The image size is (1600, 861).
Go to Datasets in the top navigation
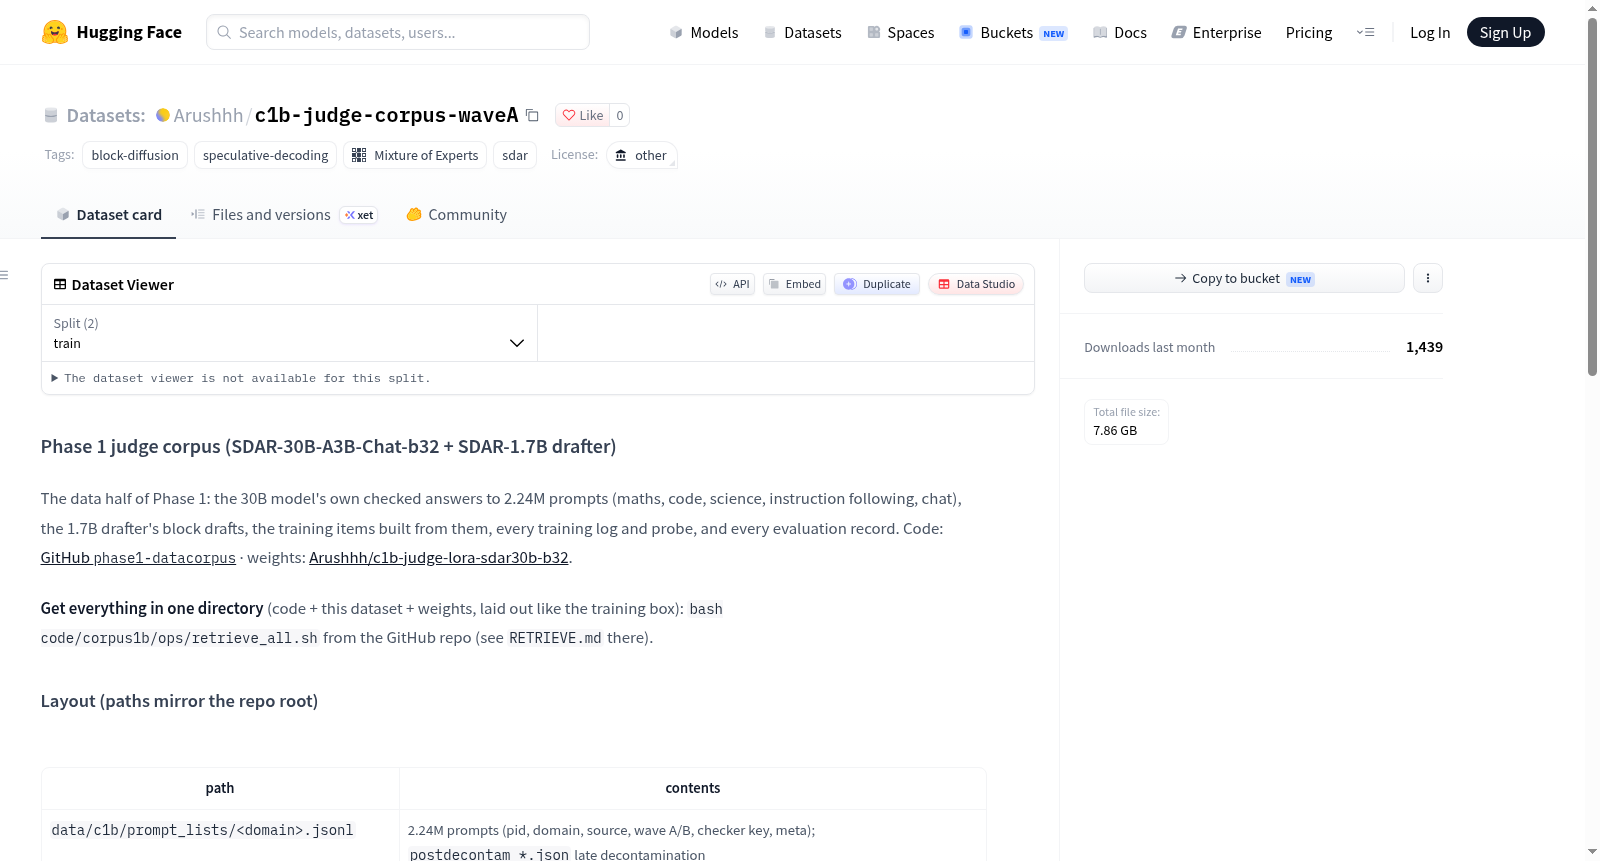pyautogui.click(x=802, y=32)
